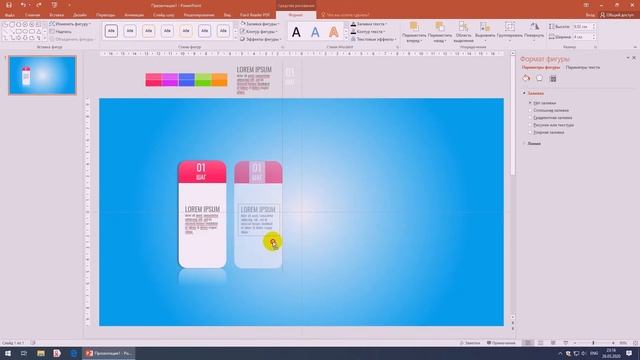Click Общий доступ share button
The height and width of the screenshot is (360, 640).
[616, 15]
